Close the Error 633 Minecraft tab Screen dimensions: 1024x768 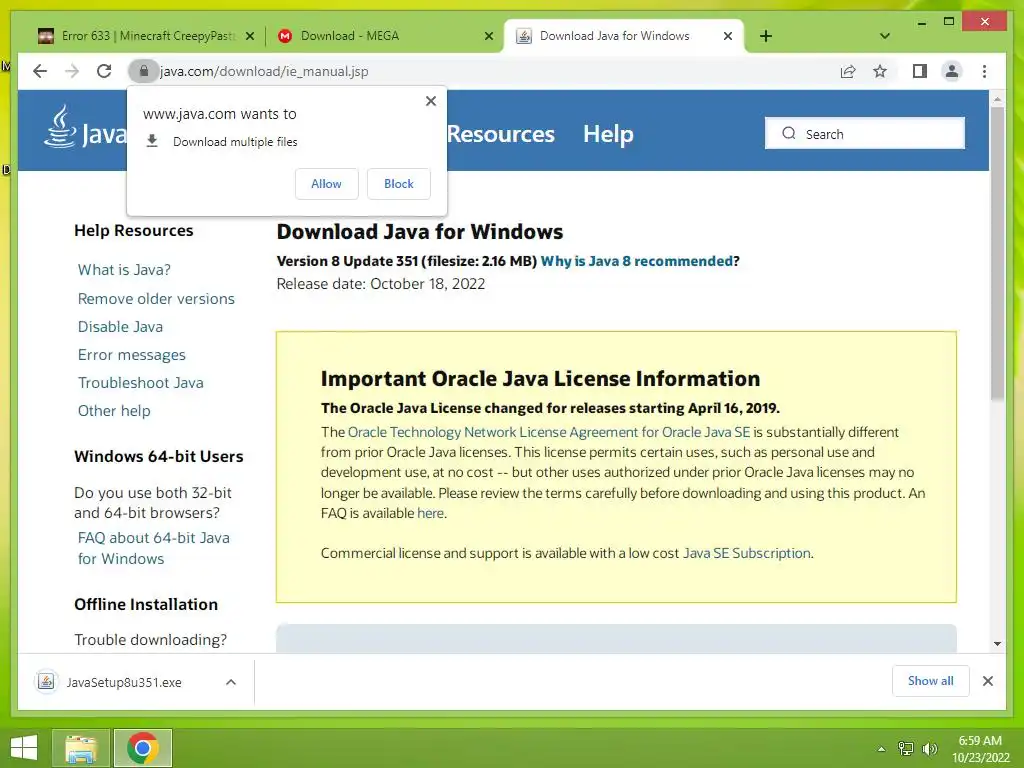pyautogui.click(x=249, y=37)
